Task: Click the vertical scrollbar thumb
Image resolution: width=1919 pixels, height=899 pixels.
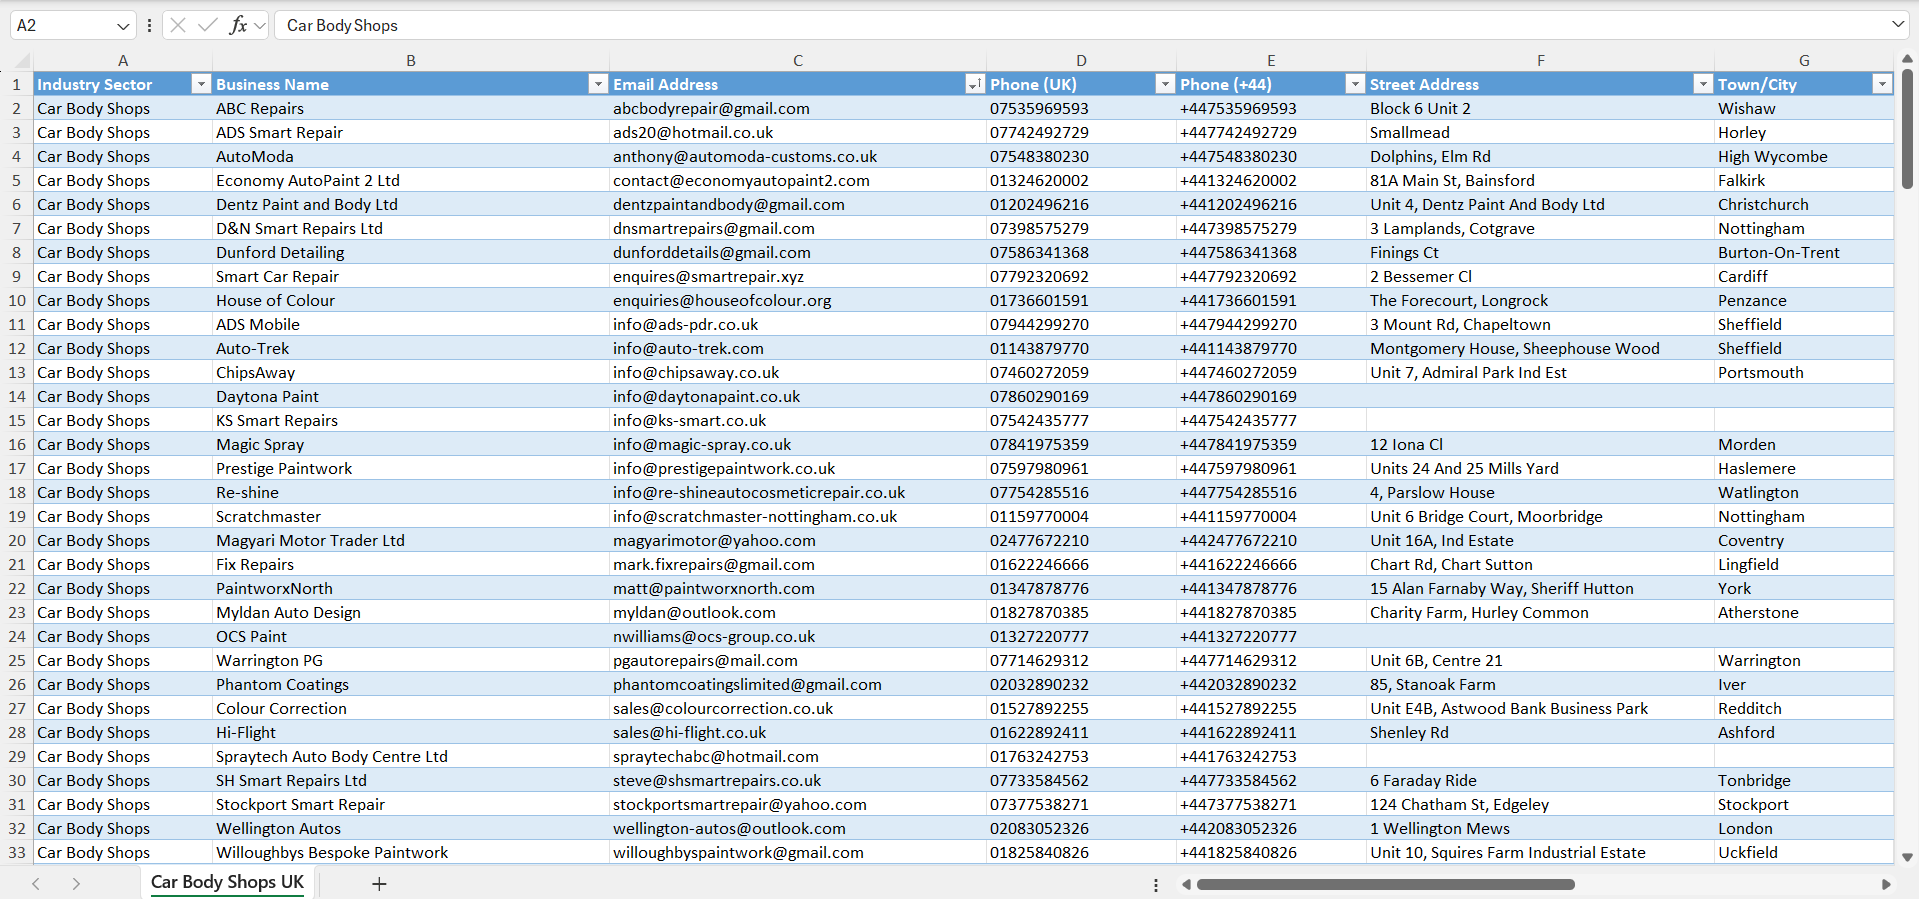Action: pyautogui.click(x=1907, y=128)
